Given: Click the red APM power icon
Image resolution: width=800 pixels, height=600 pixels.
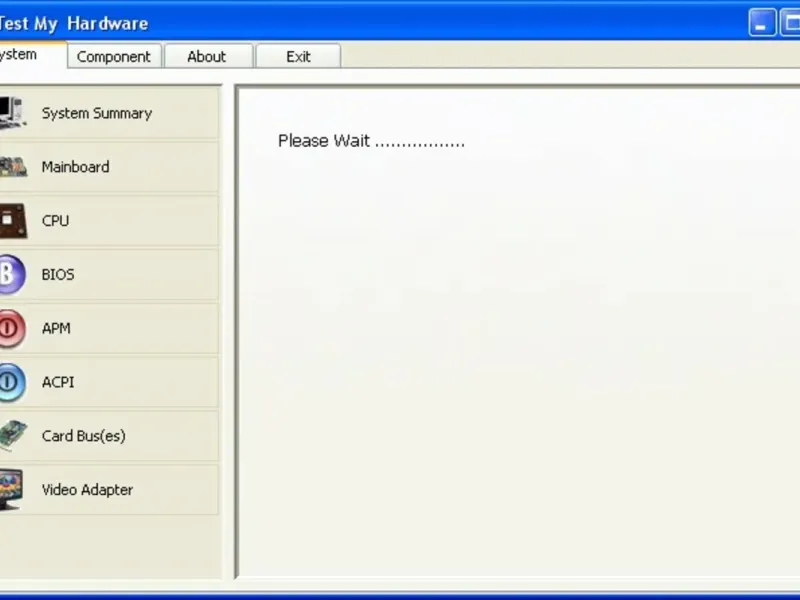Looking at the screenshot, I should pyautogui.click(x=12, y=329).
